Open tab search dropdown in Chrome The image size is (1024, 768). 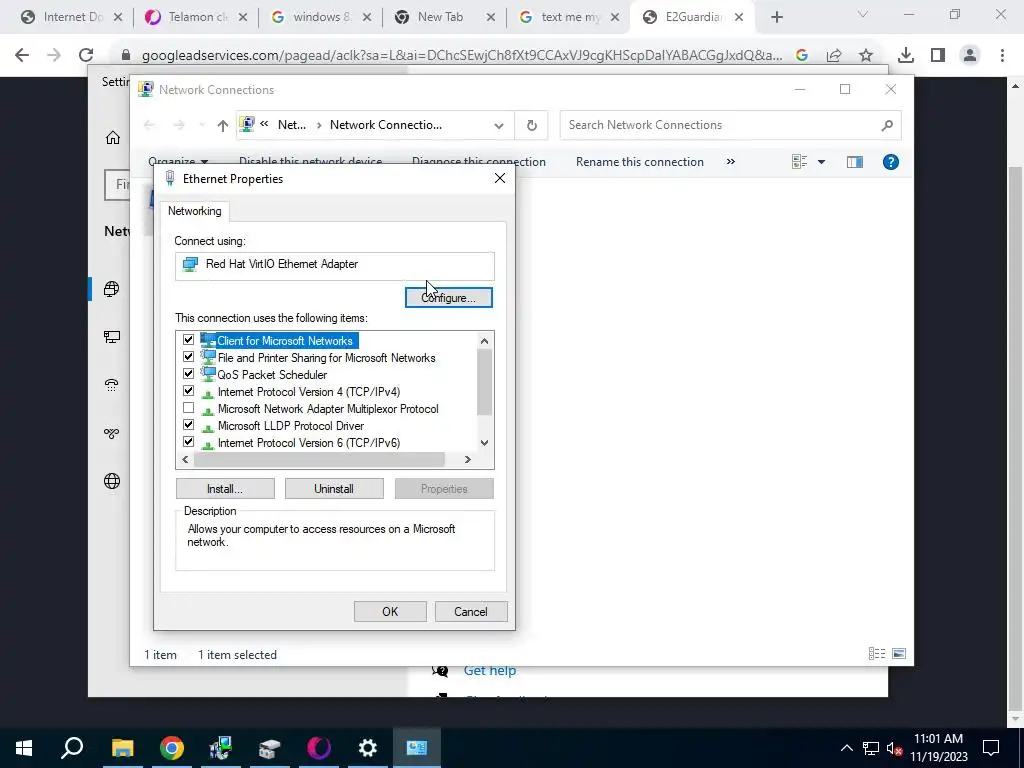tap(863, 14)
